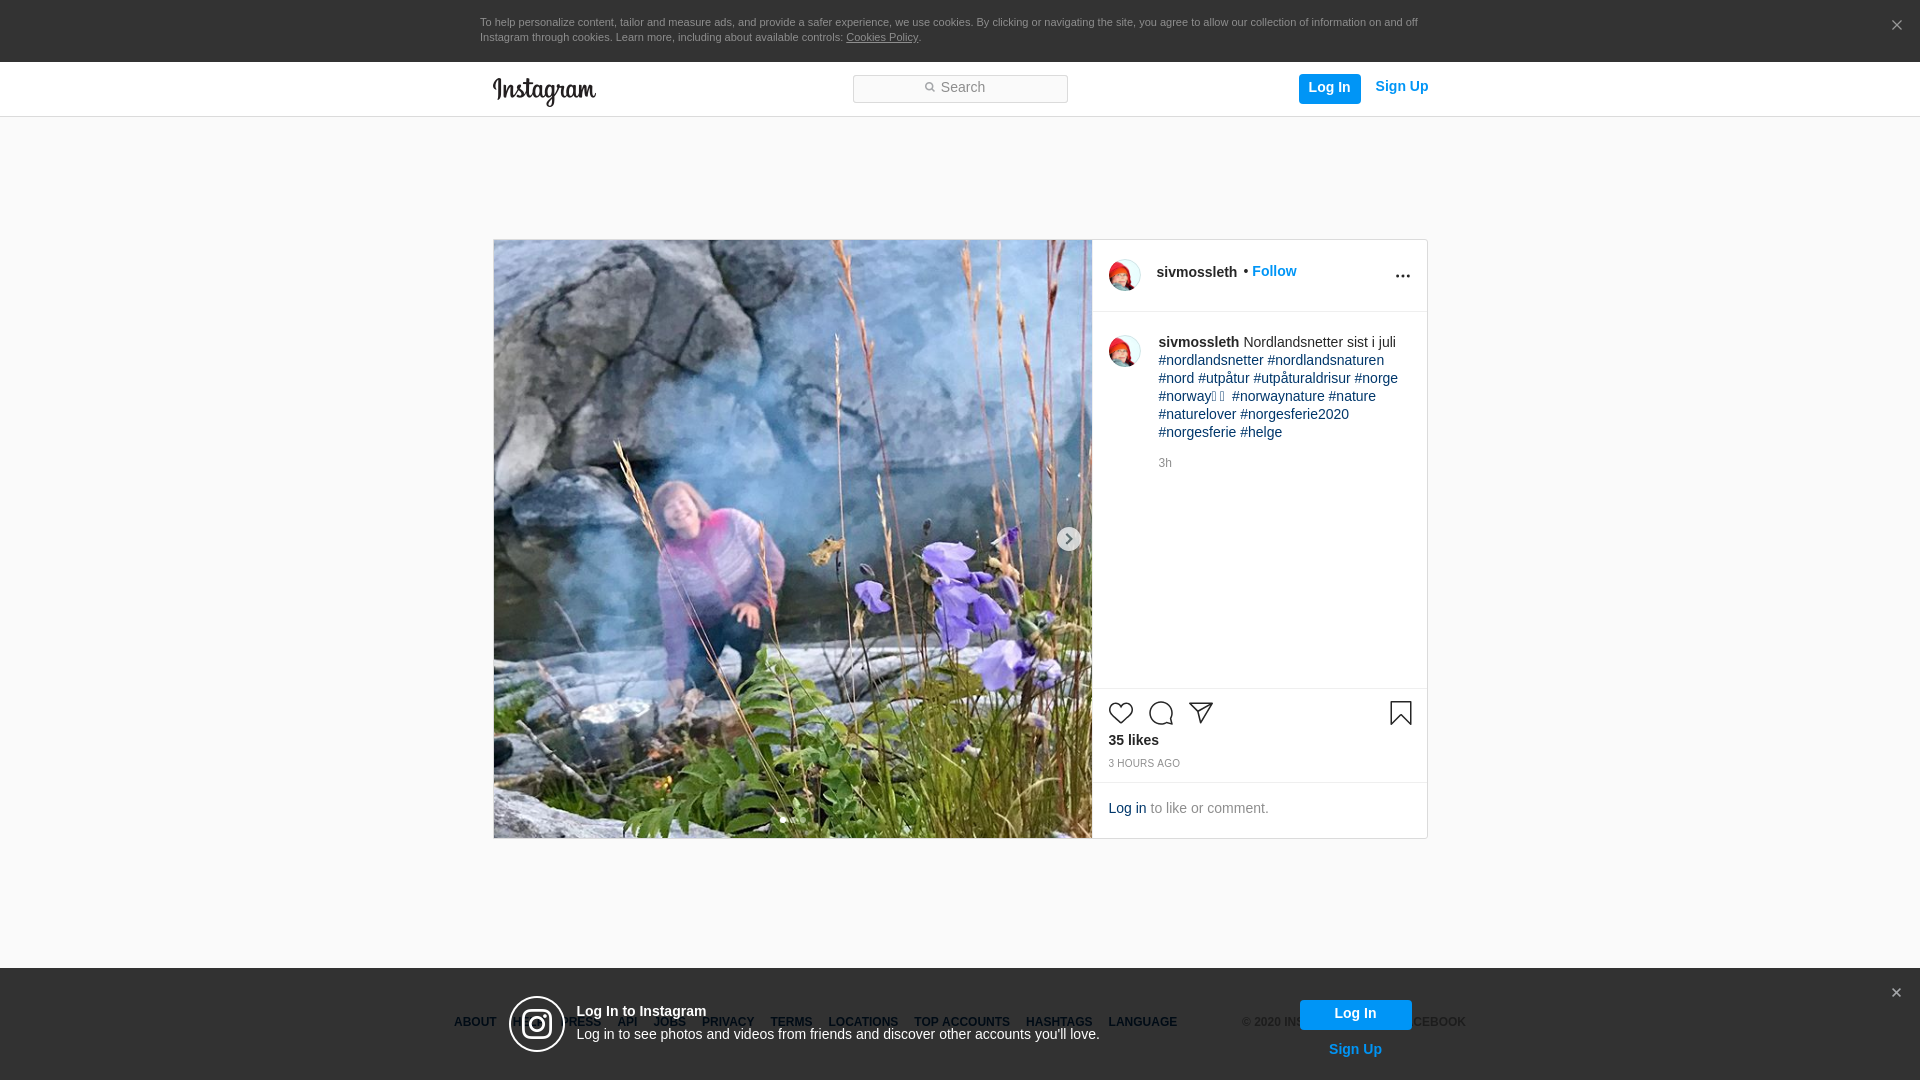Screen dimensions: 1920x1080
Task: Click Instagram camera icon in bottom banner
Action: [x=537, y=1024]
